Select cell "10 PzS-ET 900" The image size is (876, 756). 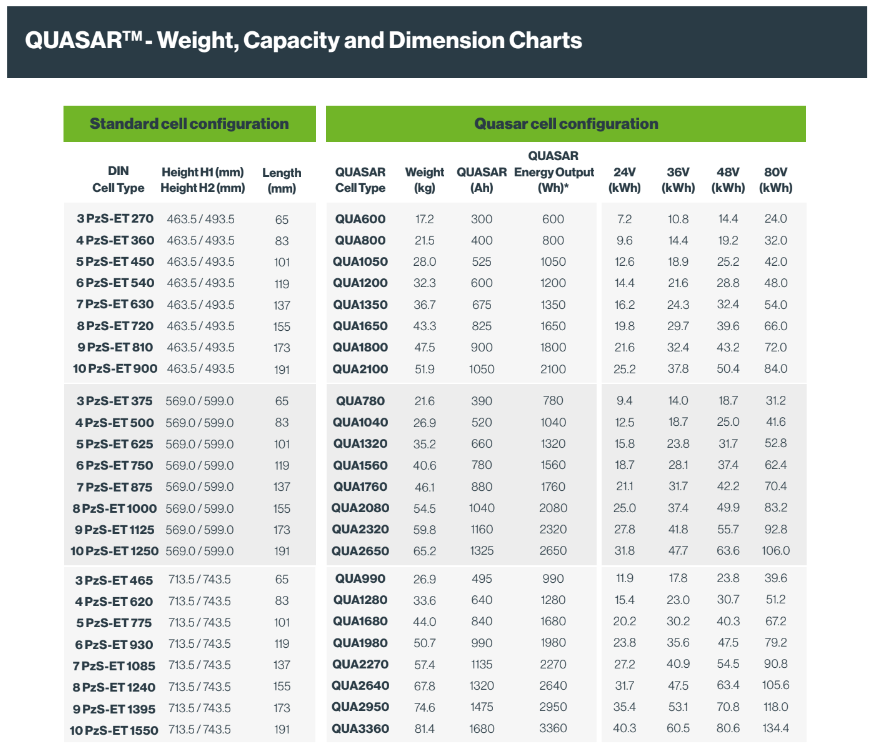tap(115, 369)
